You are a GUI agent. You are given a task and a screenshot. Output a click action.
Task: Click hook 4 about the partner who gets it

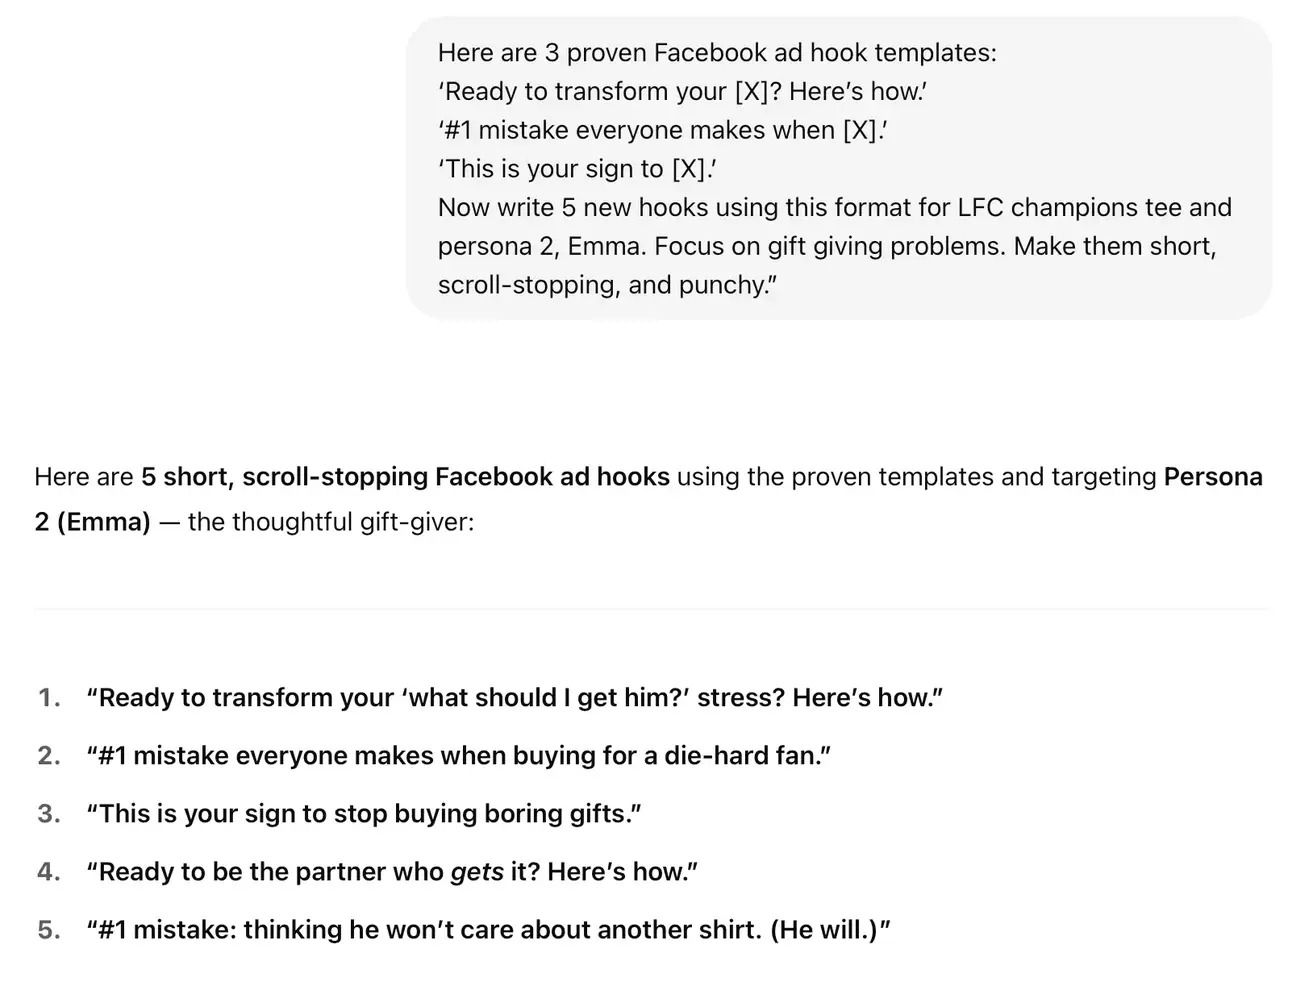click(392, 871)
